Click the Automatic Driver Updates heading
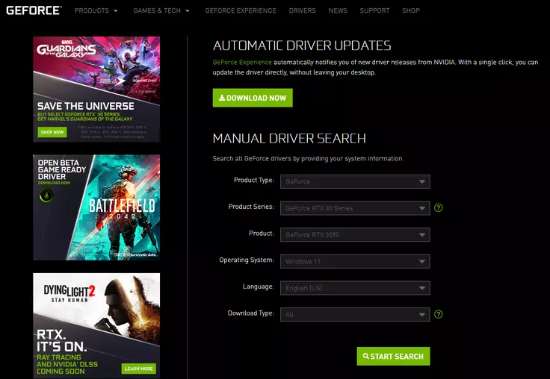This screenshot has width=550, height=379. pyautogui.click(x=302, y=46)
